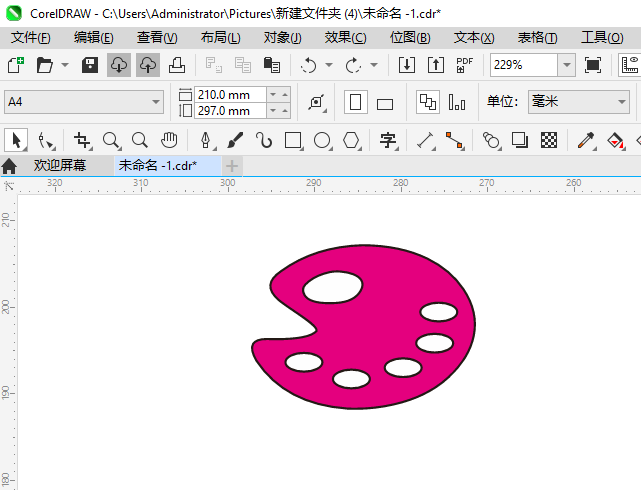Click the Publish to PDF icon
The image size is (641, 490).
coord(464,65)
